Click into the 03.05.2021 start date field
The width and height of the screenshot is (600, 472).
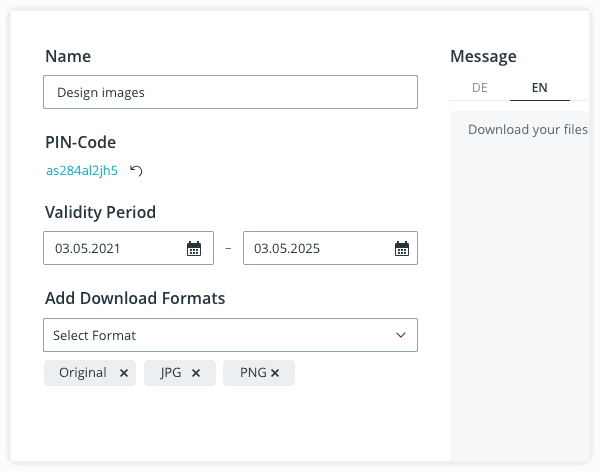(129, 248)
